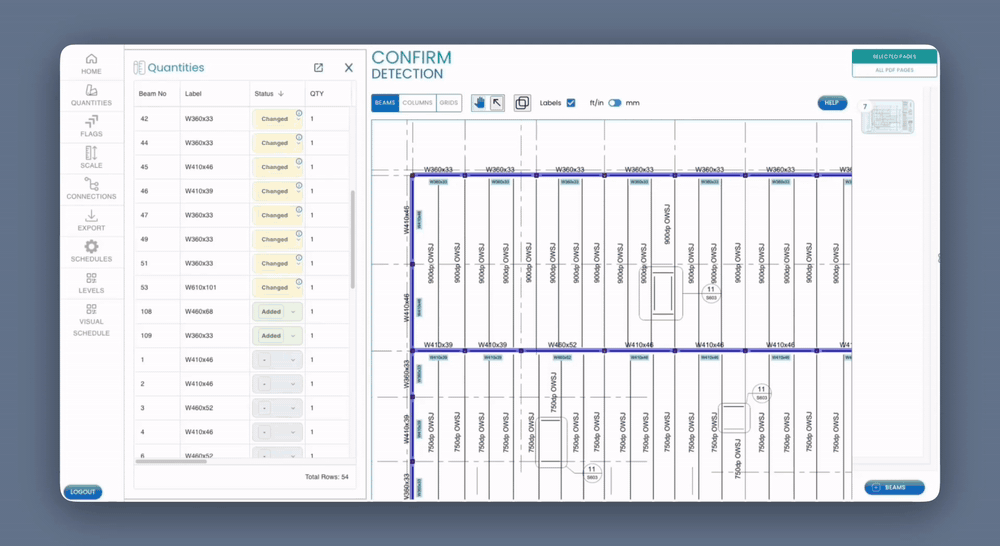Select the page 7 thumbnail
The image size is (1000, 546).
(x=888, y=118)
